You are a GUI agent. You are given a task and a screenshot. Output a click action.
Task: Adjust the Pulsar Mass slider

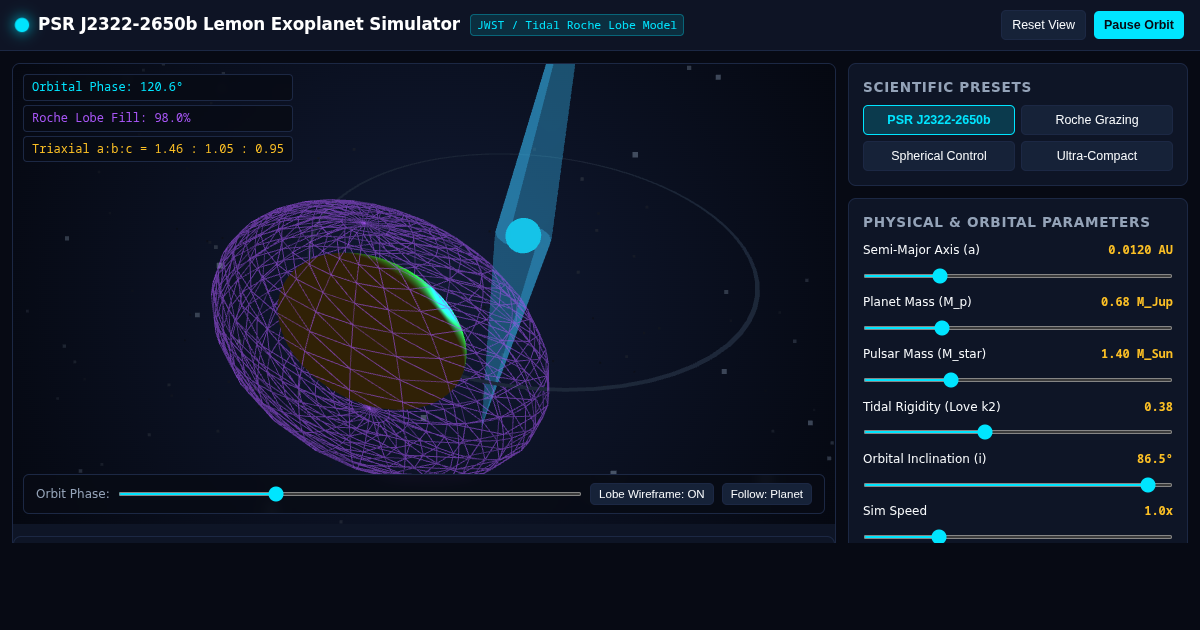coord(1018,380)
